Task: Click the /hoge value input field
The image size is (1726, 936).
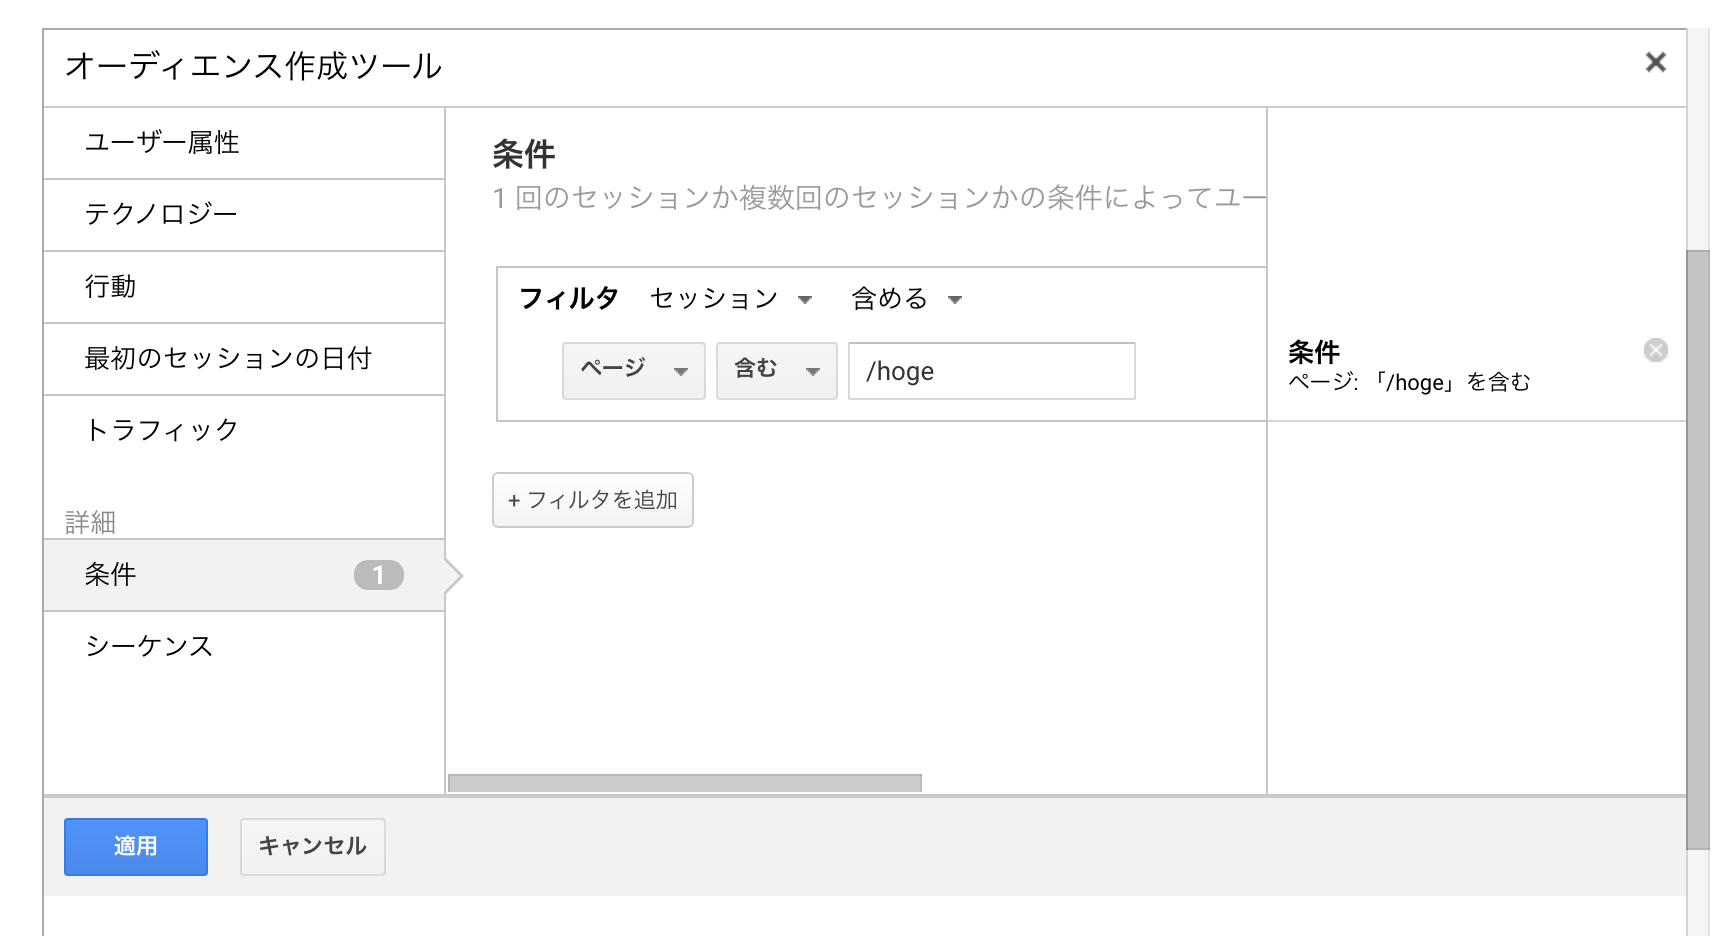Action: pyautogui.click(x=990, y=371)
